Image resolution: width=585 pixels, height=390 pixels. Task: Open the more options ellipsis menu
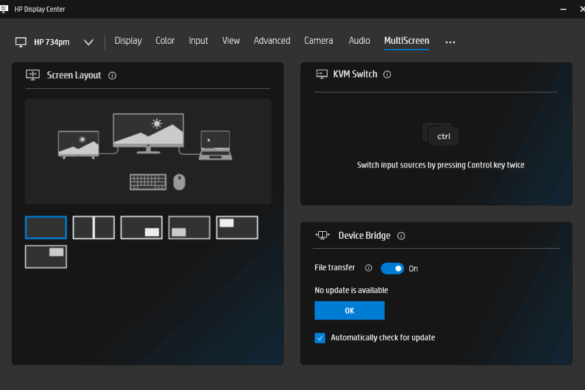coord(450,42)
